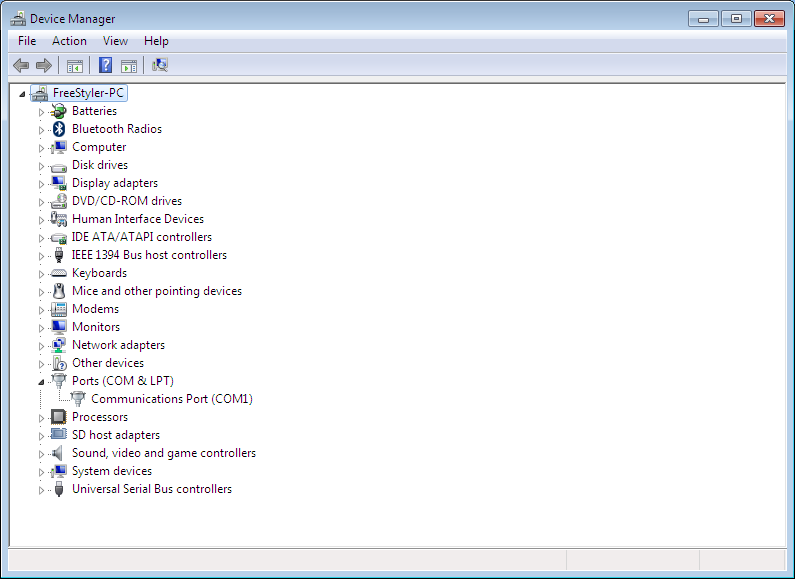Click the Monitors text label

[96, 327]
